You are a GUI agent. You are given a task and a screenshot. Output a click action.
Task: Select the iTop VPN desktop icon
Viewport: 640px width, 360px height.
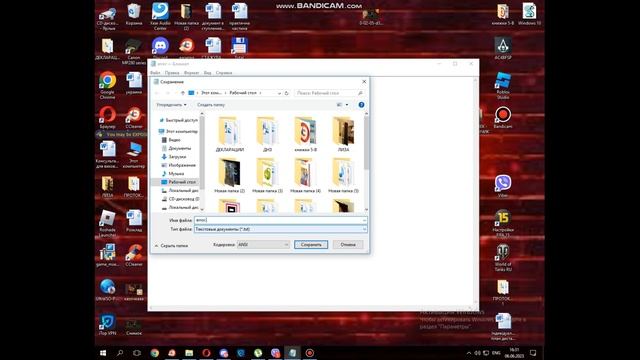pos(107,324)
